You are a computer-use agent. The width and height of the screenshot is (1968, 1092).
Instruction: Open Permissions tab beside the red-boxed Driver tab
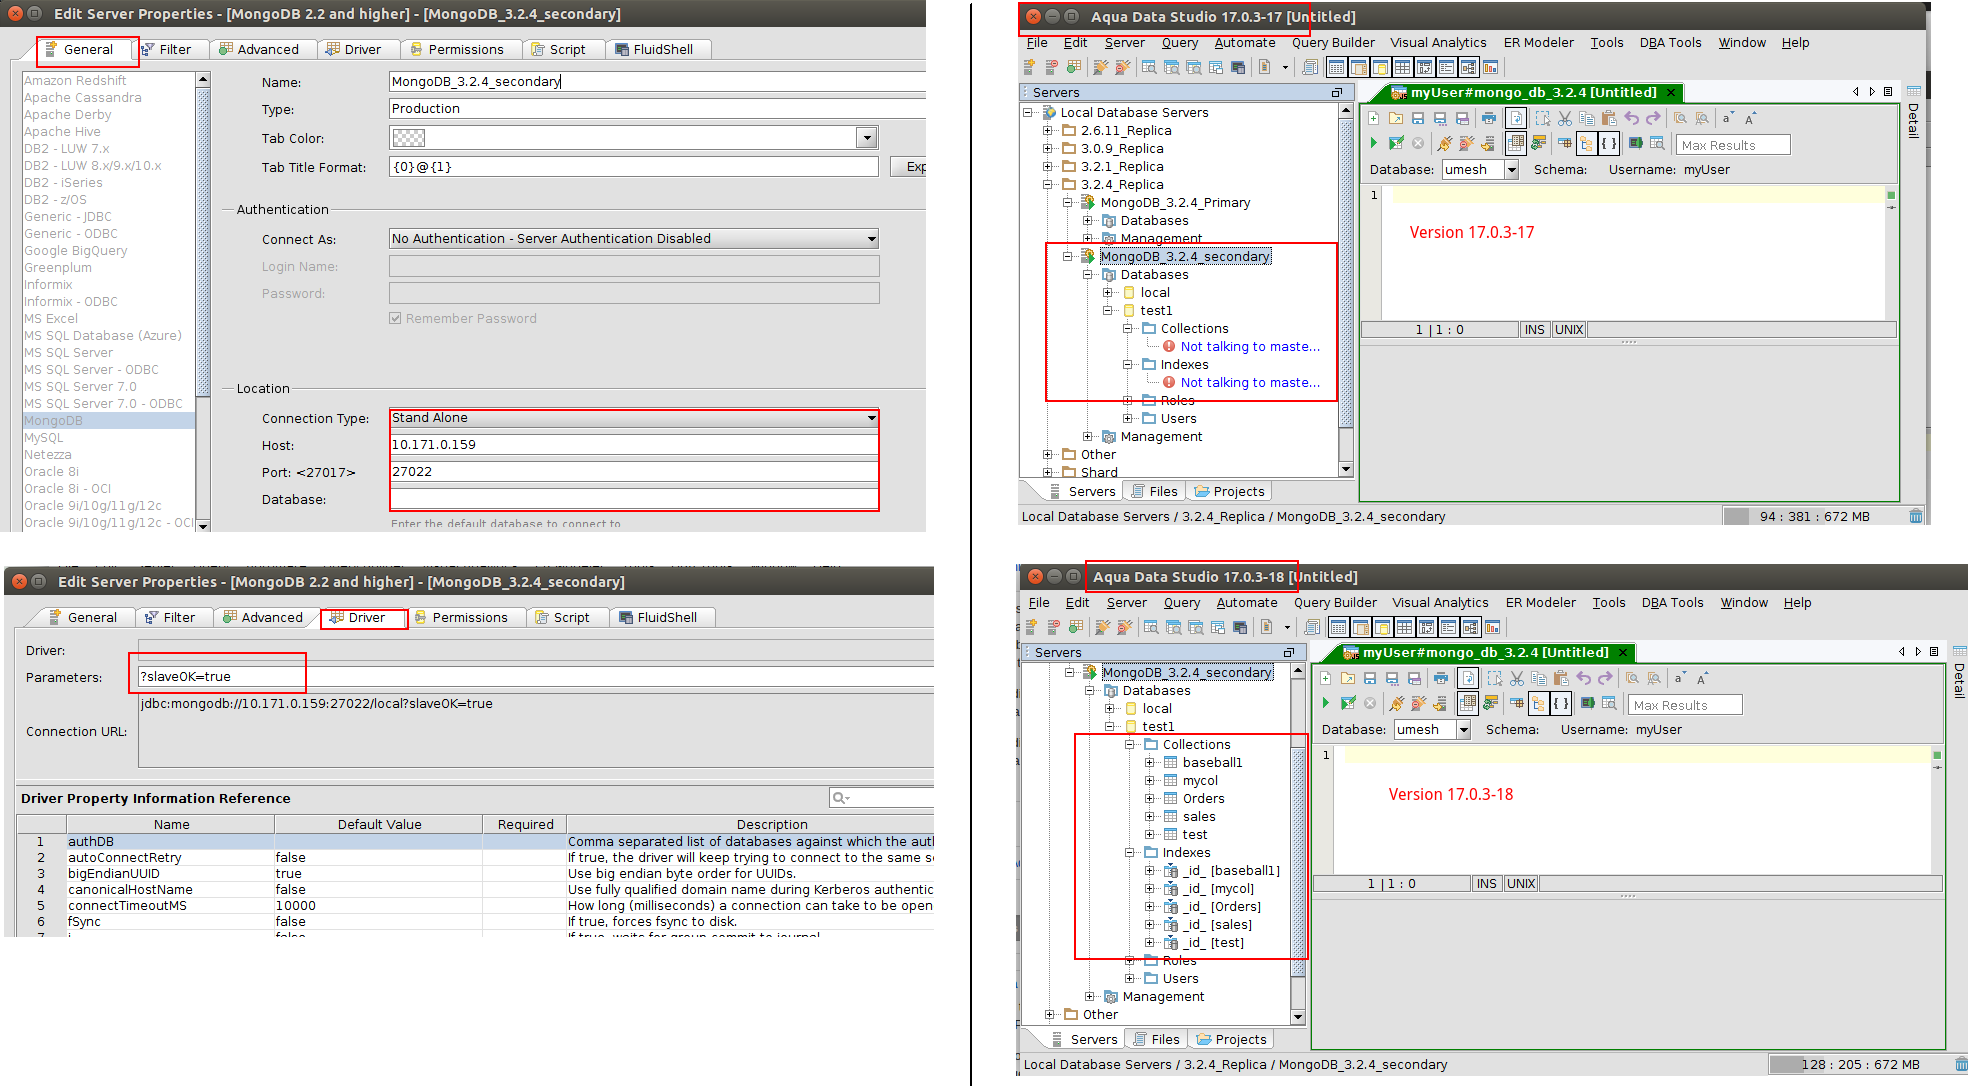tap(468, 618)
